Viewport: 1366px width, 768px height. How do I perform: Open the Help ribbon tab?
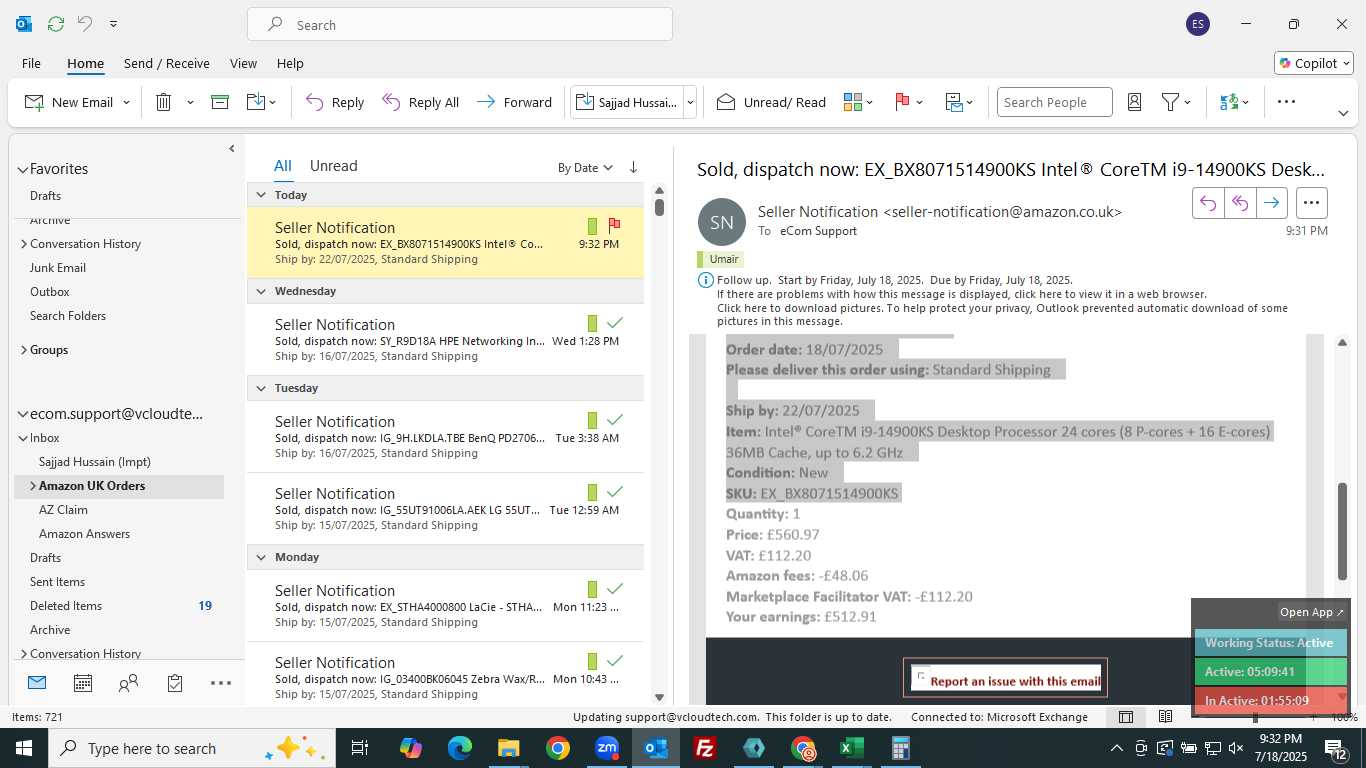pos(290,63)
